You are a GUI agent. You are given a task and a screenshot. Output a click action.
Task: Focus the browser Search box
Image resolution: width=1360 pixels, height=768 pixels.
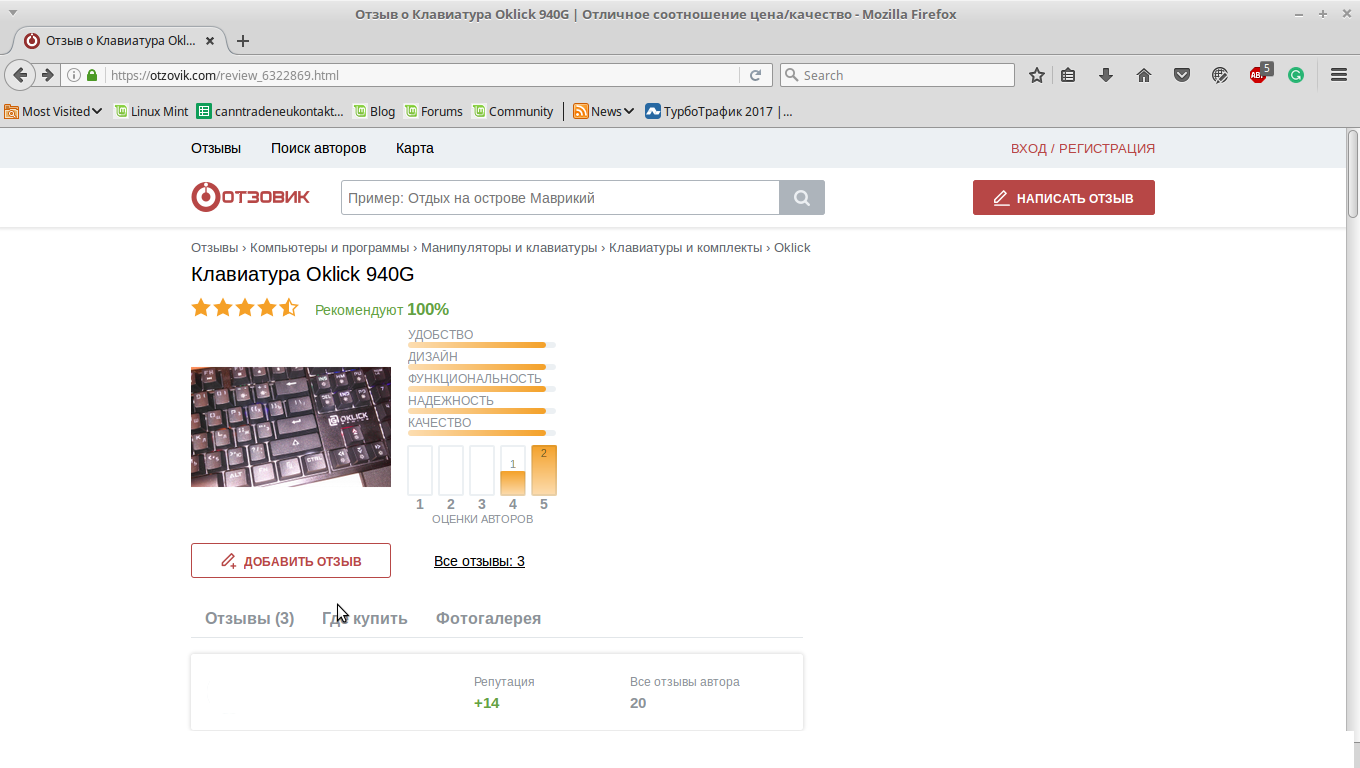coord(897,75)
